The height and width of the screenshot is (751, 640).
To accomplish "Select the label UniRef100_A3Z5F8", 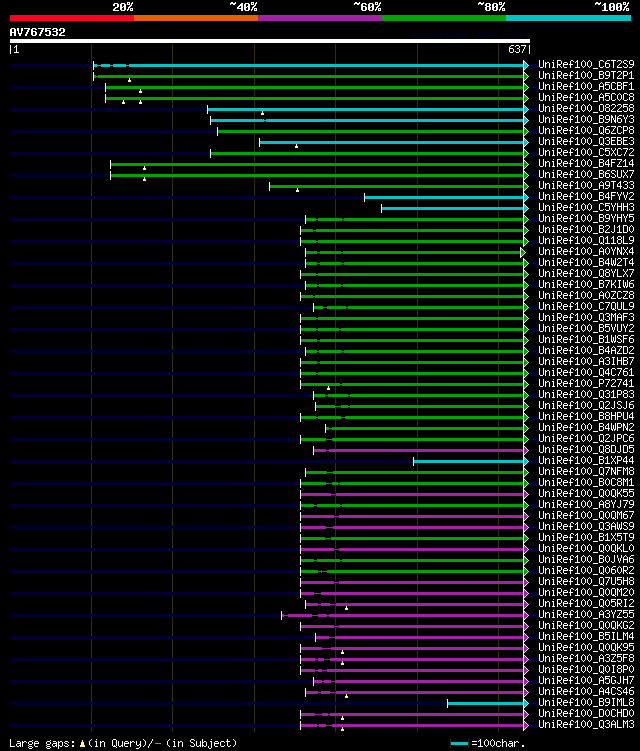I will 586,659.
